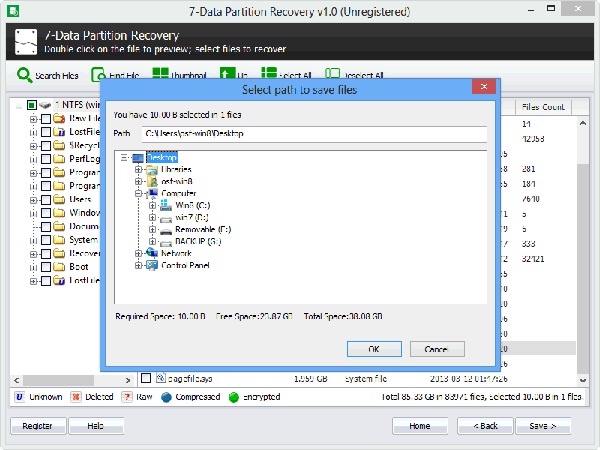Check the Raw Files folder checkbox

tap(46, 119)
